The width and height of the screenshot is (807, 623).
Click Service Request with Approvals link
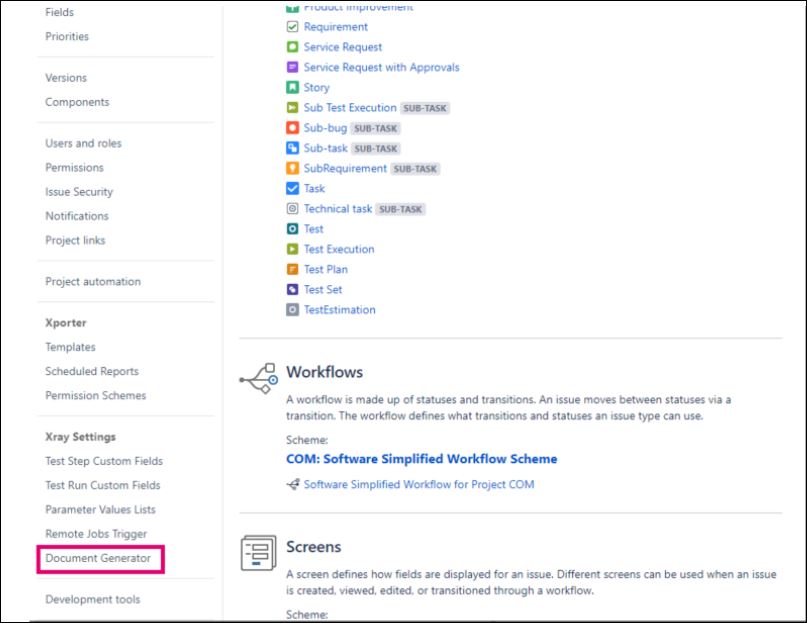(x=381, y=67)
